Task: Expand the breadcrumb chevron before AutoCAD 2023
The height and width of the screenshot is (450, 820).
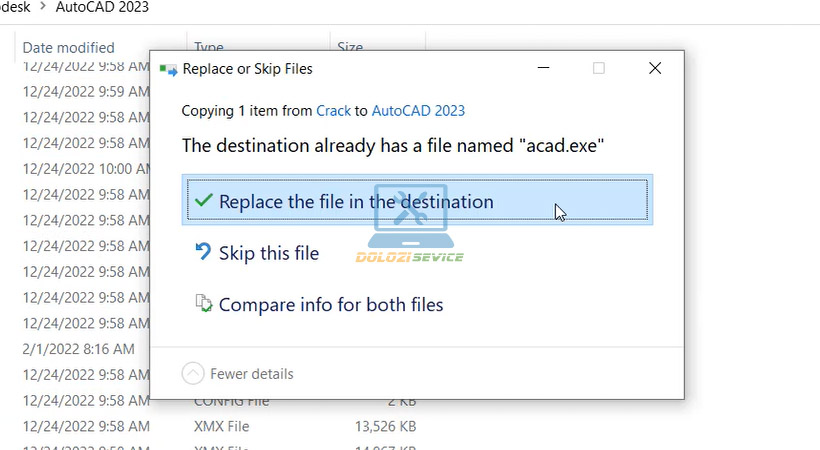Action: point(42,8)
